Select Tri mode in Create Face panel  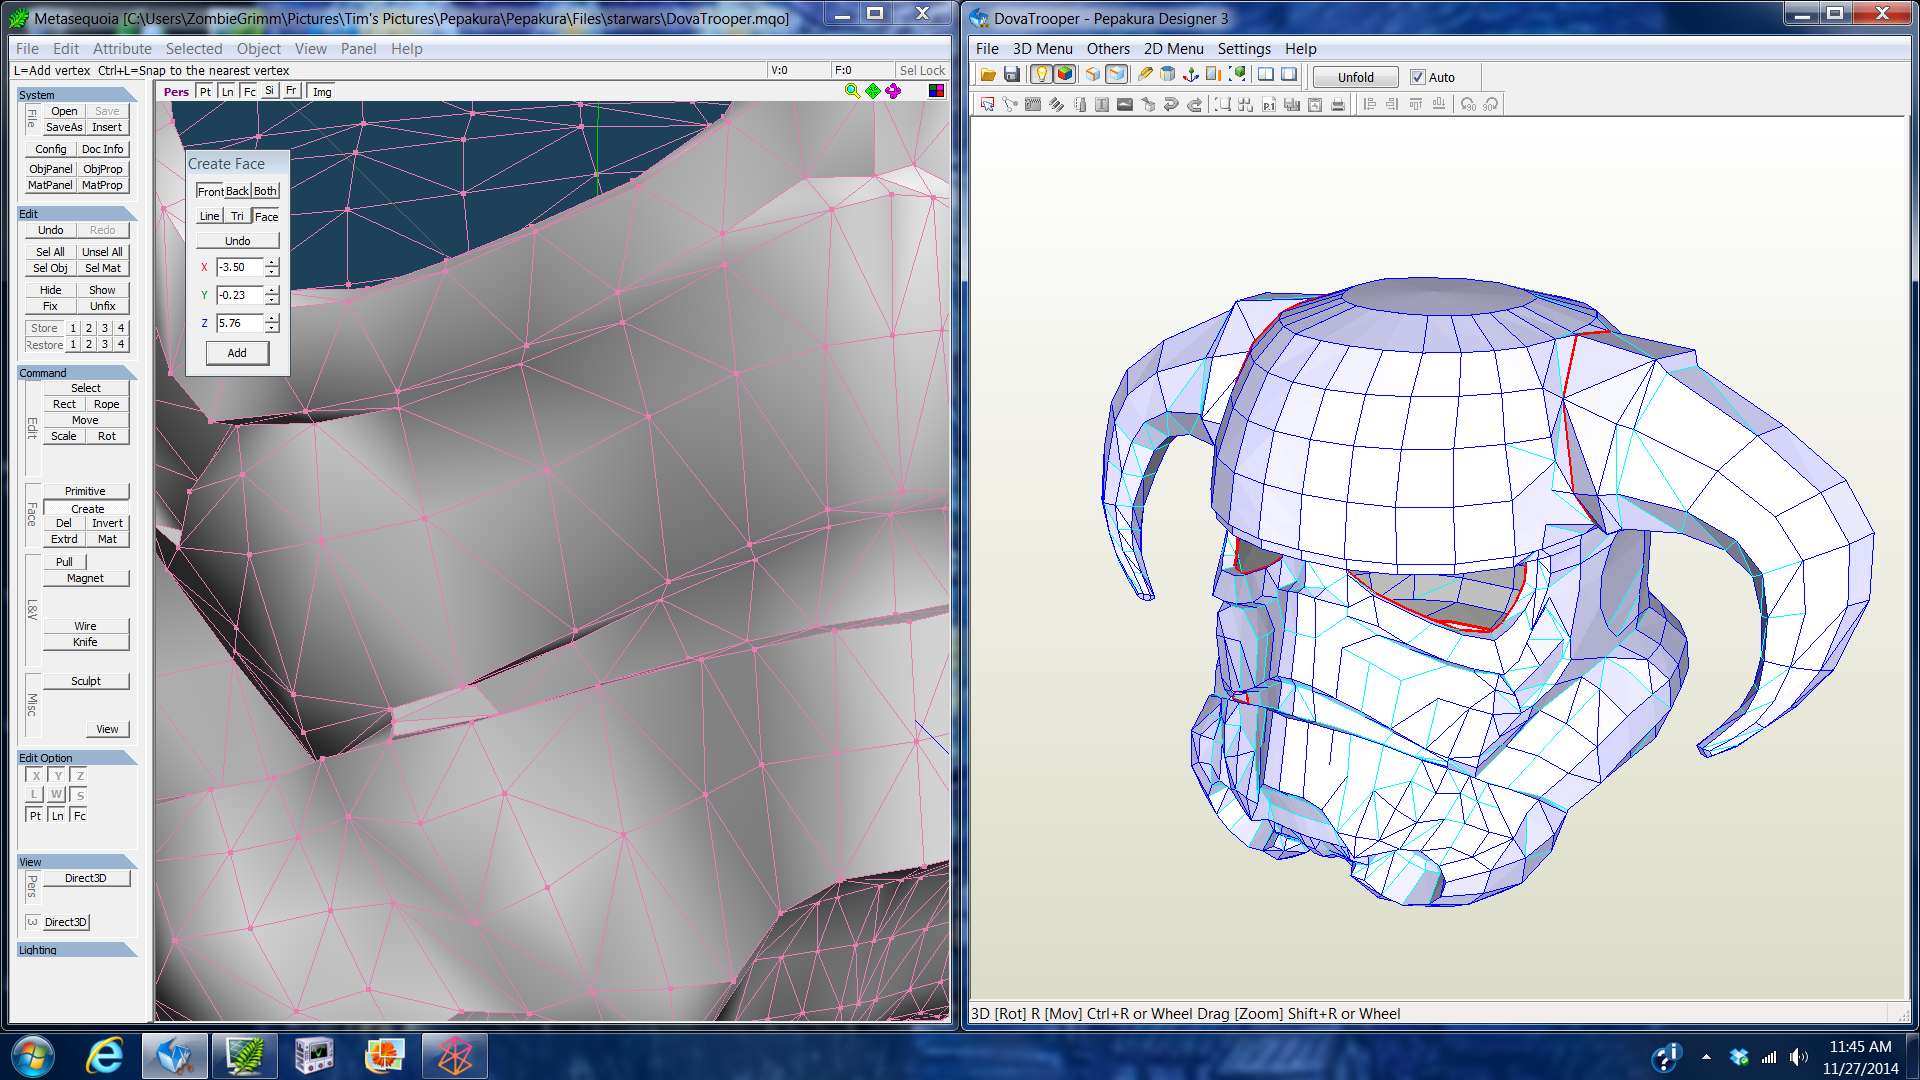tap(237, 216)
